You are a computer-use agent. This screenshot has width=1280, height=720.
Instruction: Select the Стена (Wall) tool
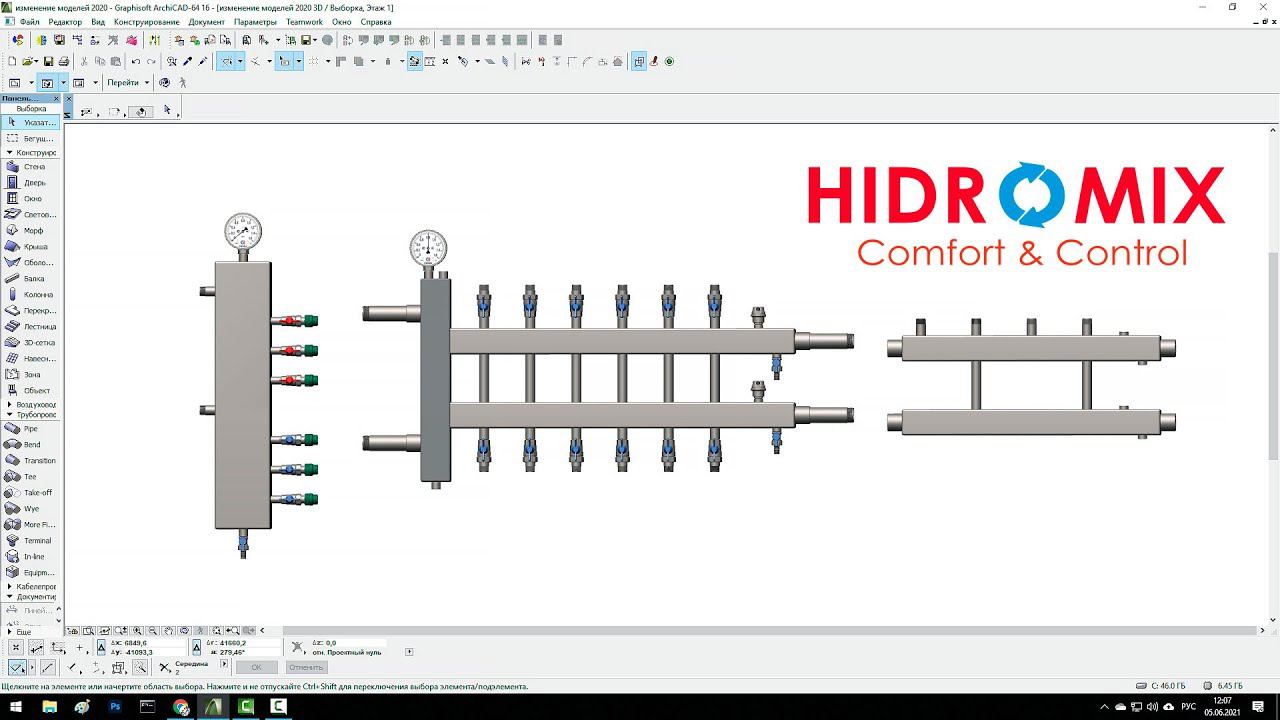pyautogui.click(x=30, y=167)
